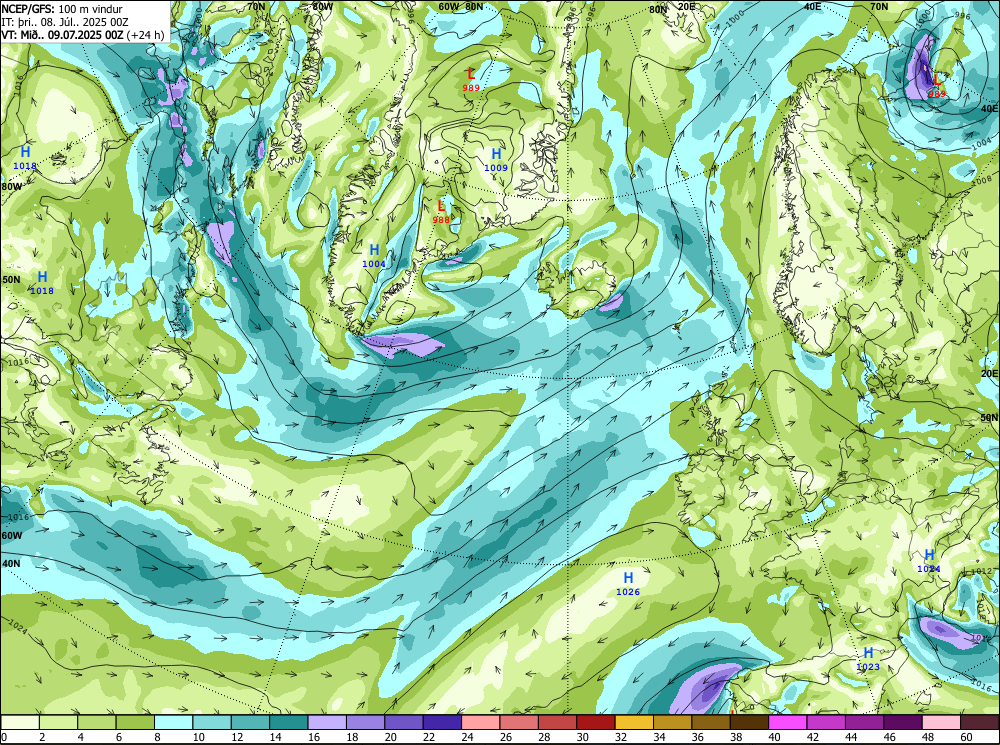Image resolution: width=1000 pixels, height=745 pixels.
Task: Click the H 1026 high-pressure marker
Action: [x=628, y=584]
